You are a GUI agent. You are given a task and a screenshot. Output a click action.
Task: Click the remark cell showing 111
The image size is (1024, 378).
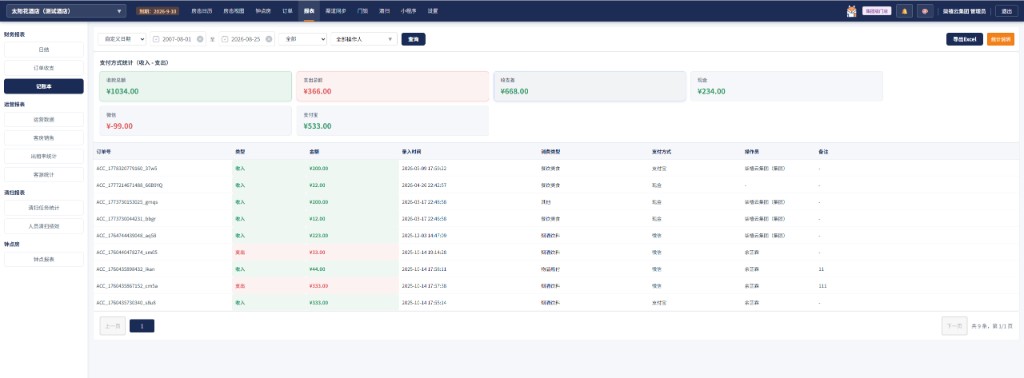coord(822,286)
